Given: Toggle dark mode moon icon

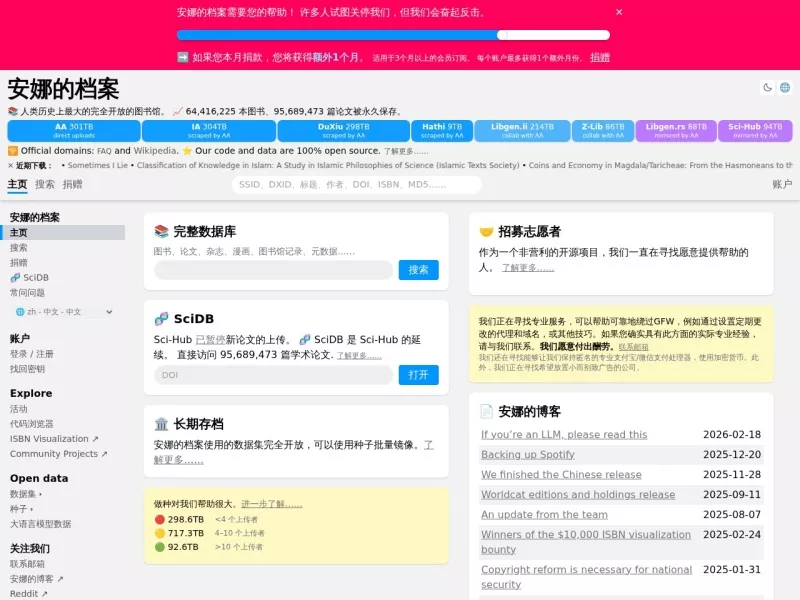Looking at the screenshot, I should click(x=767, y=87).
